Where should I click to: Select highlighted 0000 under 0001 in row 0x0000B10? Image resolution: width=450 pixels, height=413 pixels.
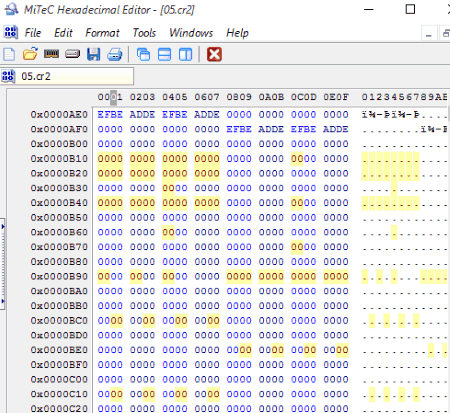110,158
